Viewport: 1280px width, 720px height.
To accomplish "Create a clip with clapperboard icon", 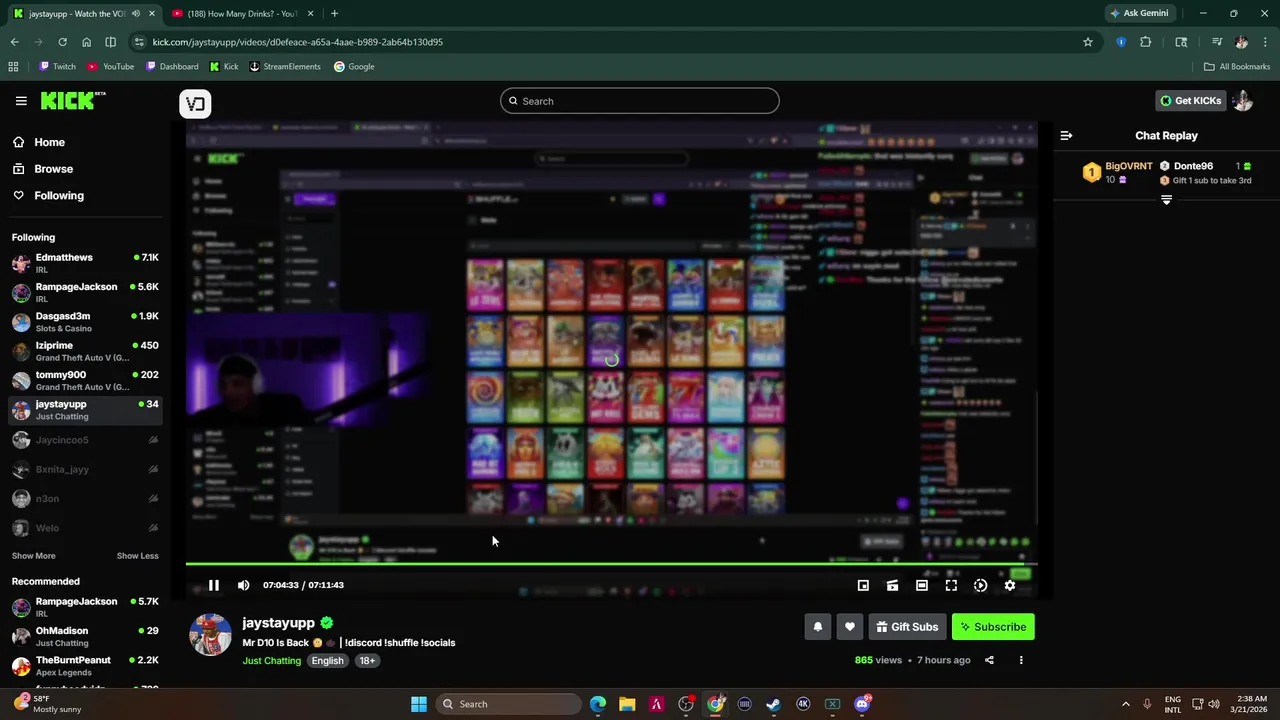I will [892, 585].
